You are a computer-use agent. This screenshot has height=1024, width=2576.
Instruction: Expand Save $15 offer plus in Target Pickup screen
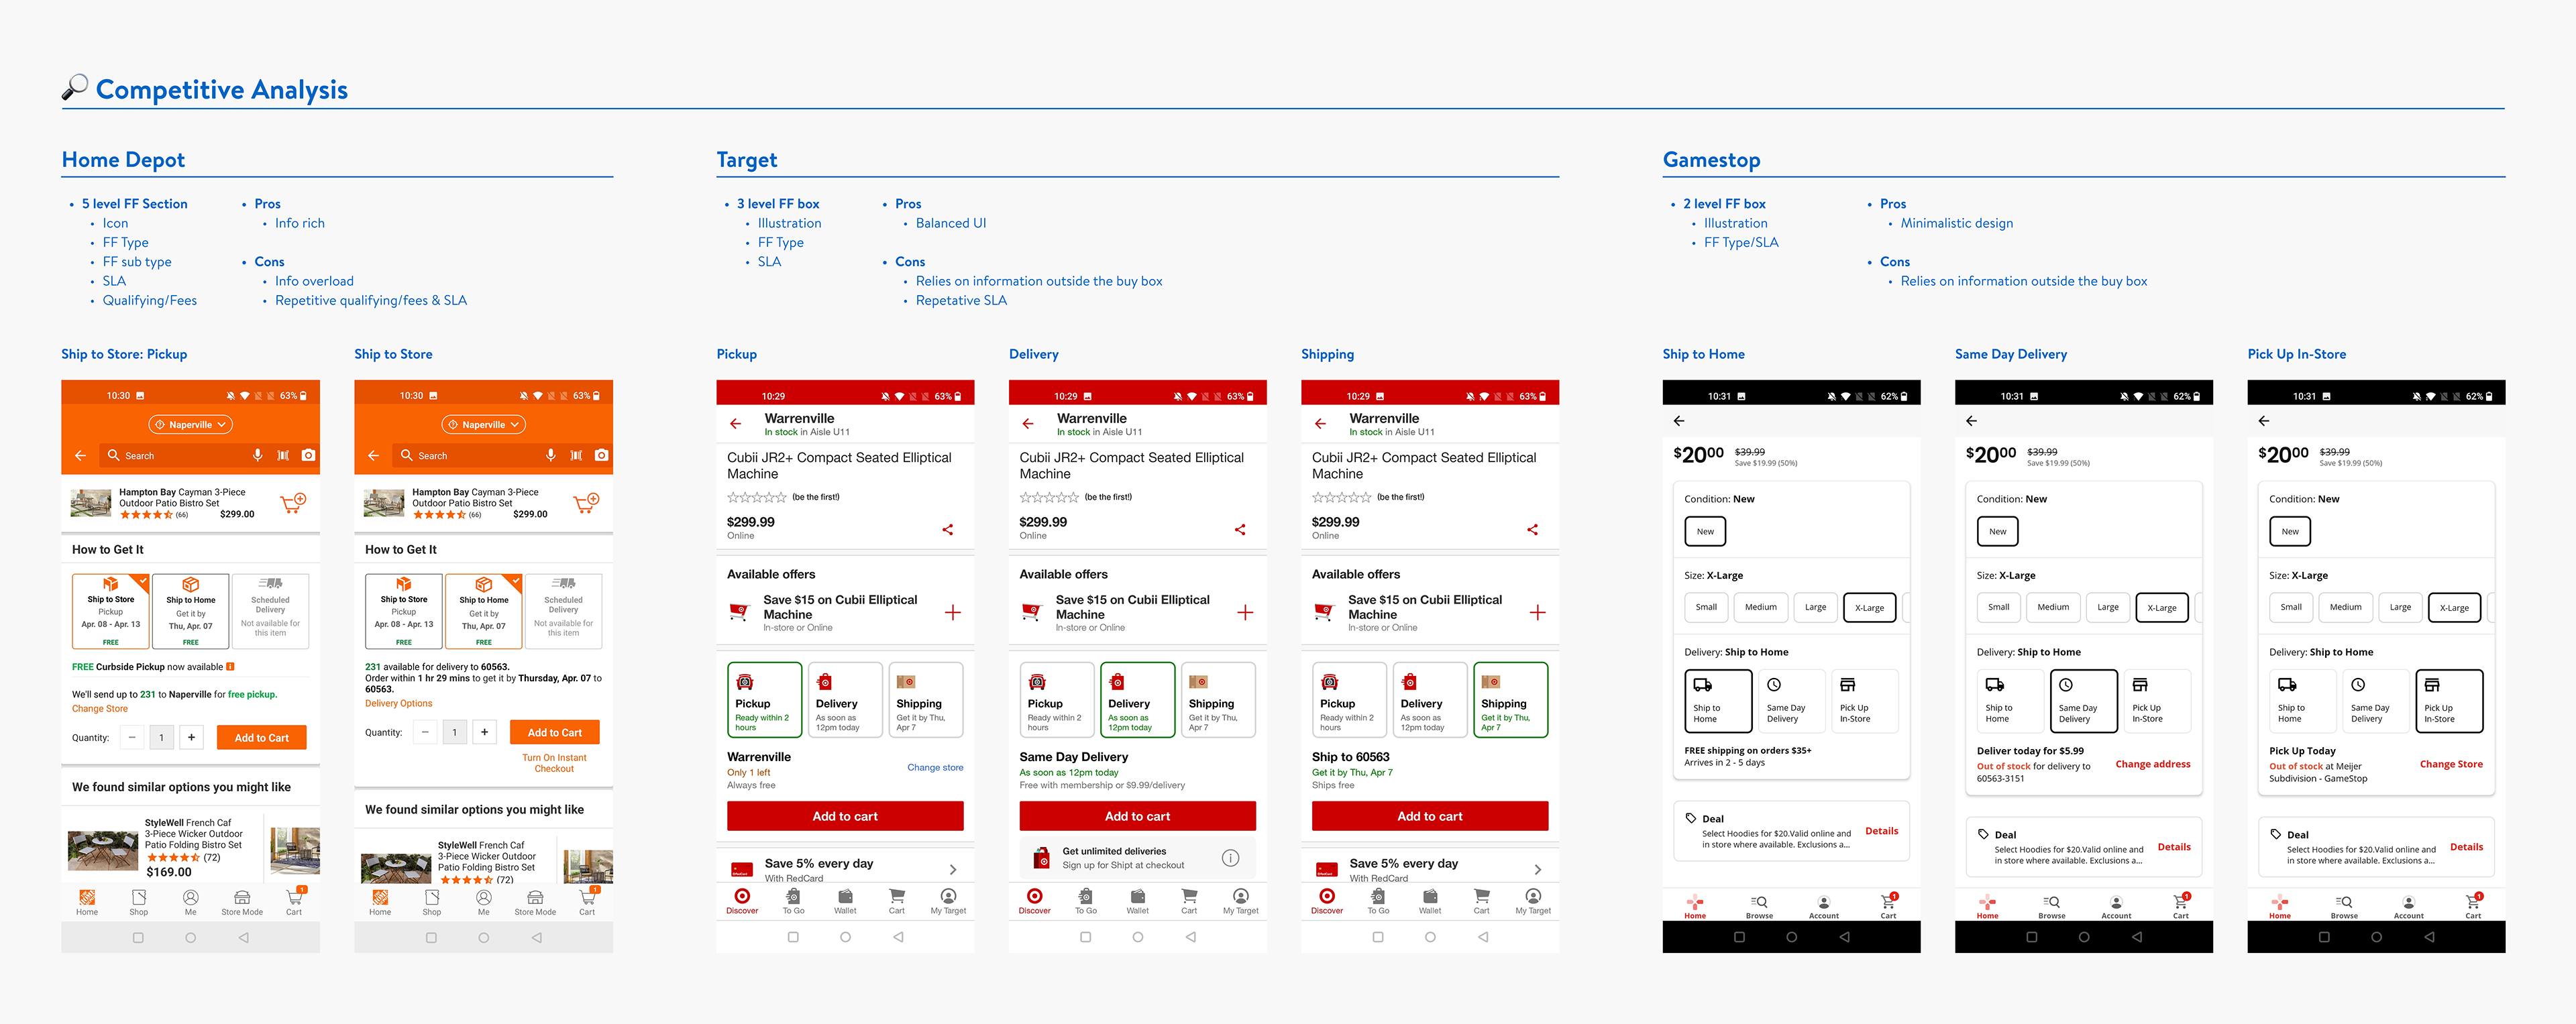(953, 612)
